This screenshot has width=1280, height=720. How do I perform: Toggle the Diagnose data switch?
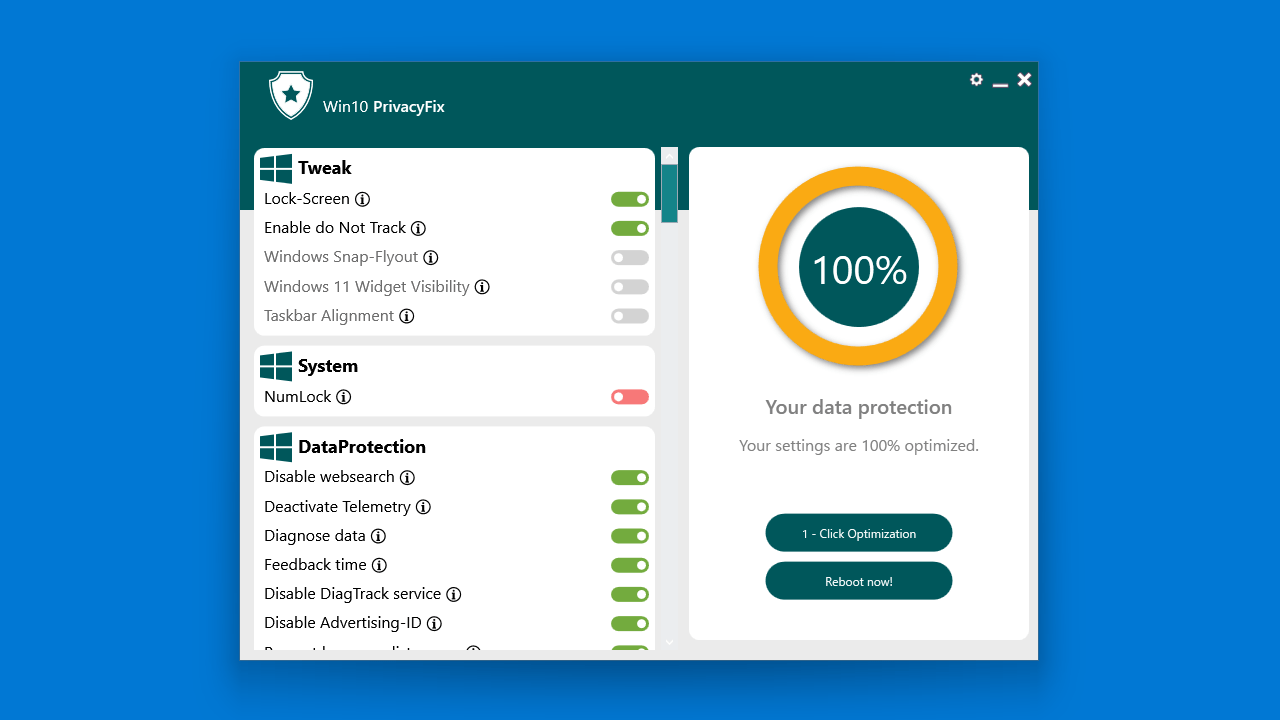pos(630,536)
